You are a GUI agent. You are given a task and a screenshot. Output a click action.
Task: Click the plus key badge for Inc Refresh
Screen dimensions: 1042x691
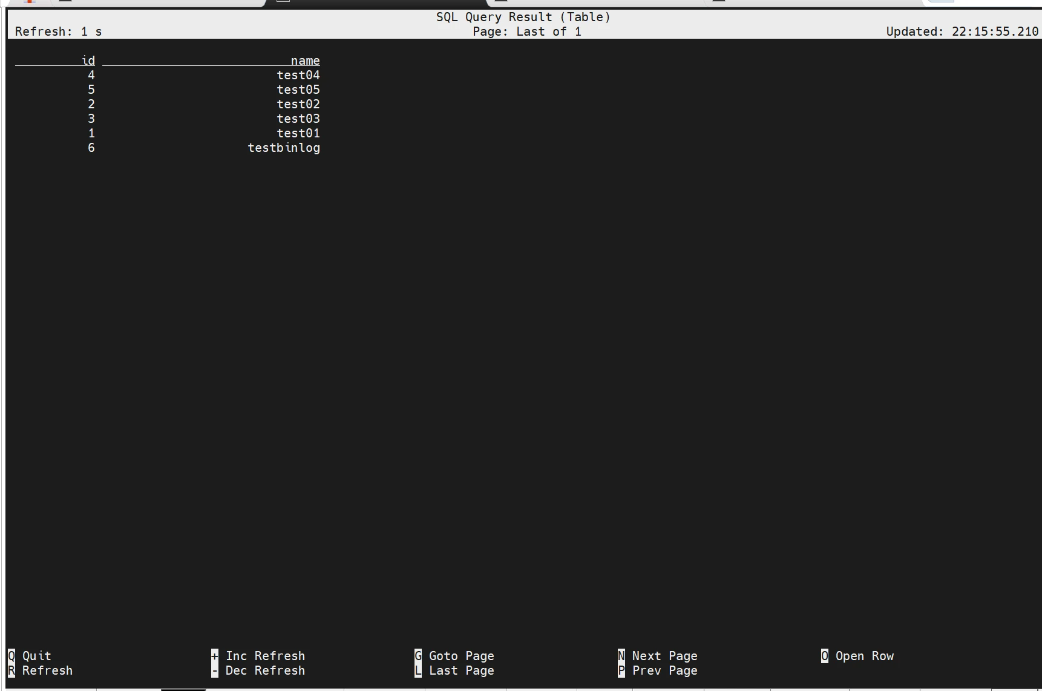pos(215,656)
